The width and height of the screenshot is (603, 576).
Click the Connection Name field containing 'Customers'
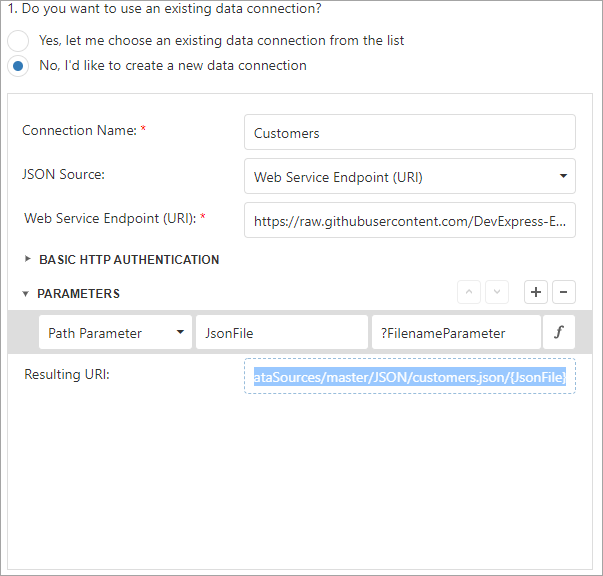(x=409, y=132)
